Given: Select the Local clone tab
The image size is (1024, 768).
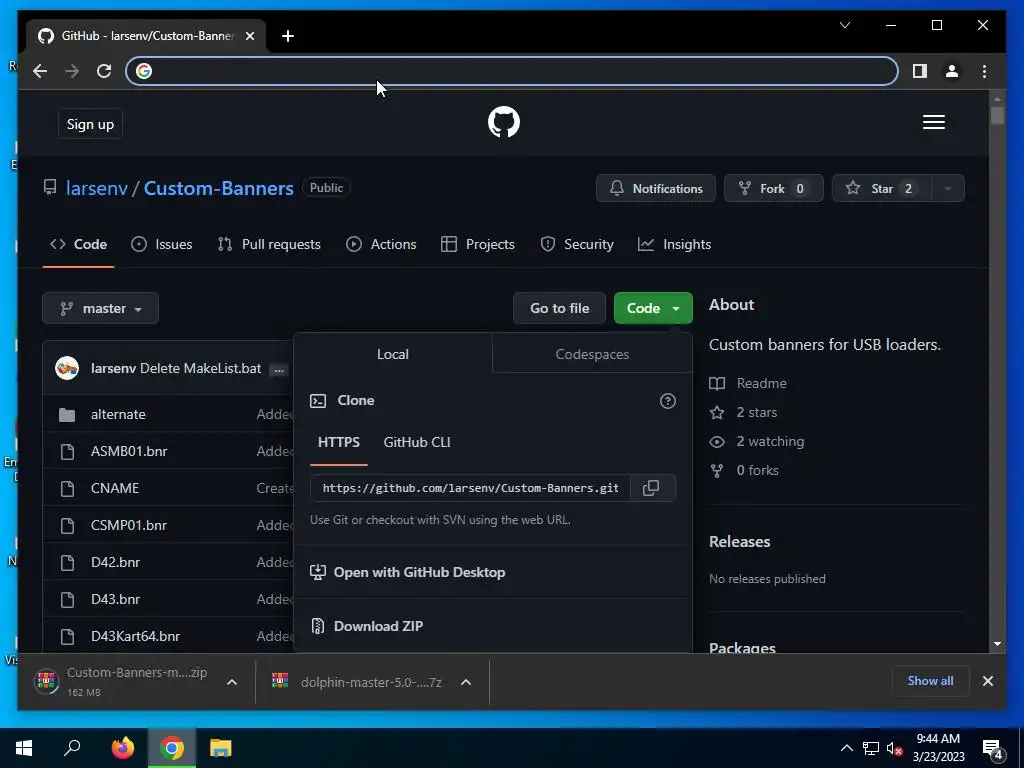Looking at the screenshot, I should tap(392, 354).
